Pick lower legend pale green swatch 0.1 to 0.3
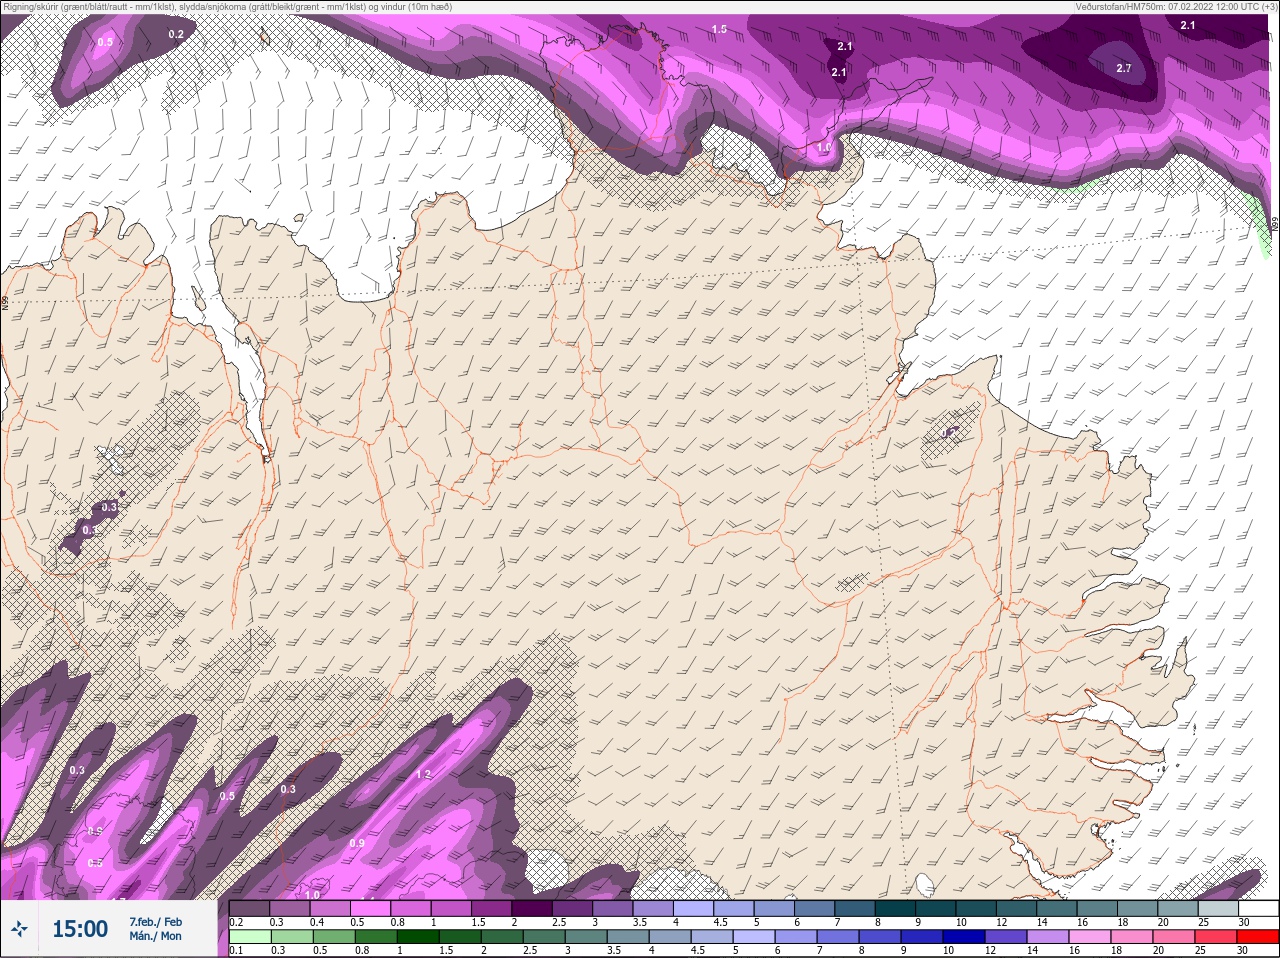The height and width of the screenshot is (958, 1280). coord(250,937)
